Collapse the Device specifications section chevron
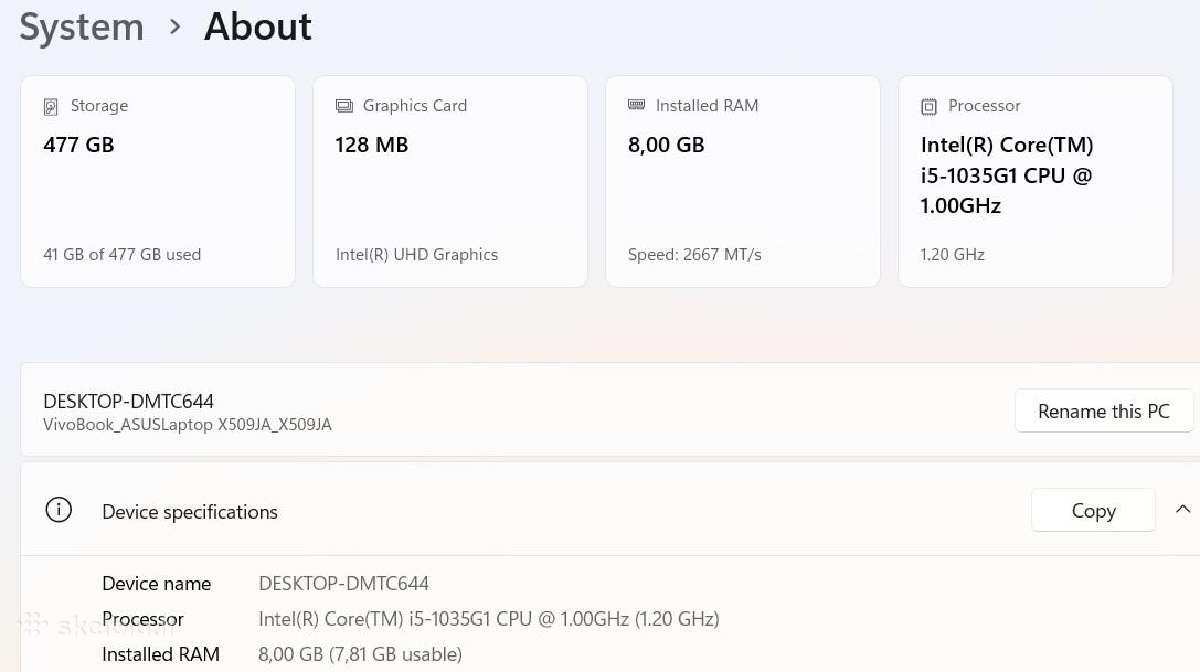 [x=1183, y=510]
